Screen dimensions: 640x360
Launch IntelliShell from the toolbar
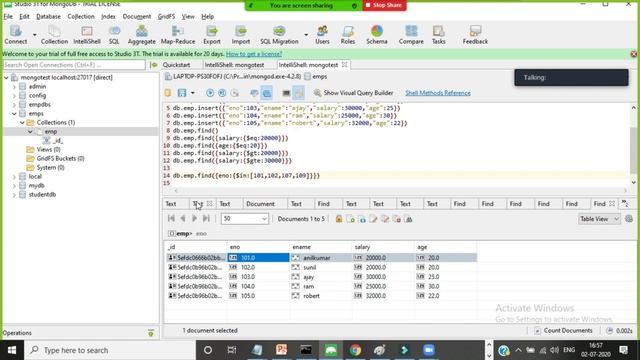coord(87,34)
